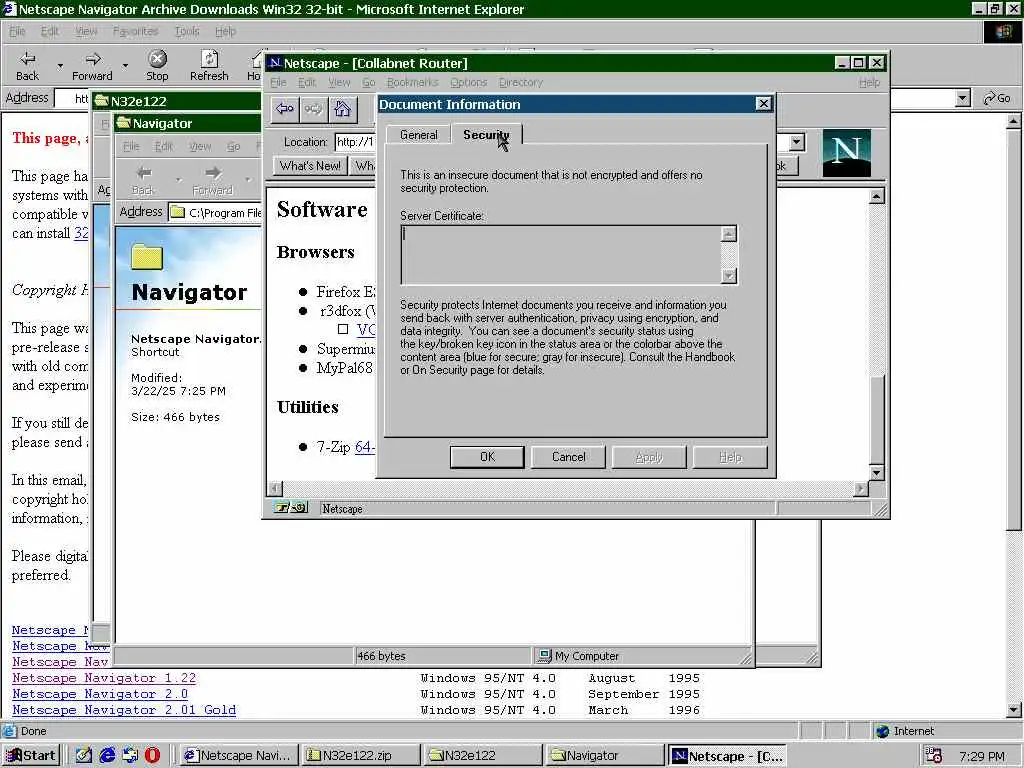Click Netscape's horizontal scroll left arrow
Screen dimensions: 1024x768
[x=275, y=488]
